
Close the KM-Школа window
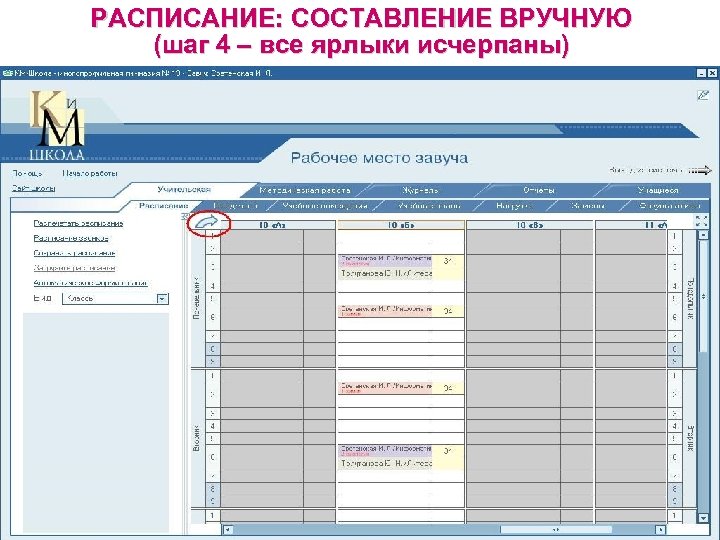(712, 73)
